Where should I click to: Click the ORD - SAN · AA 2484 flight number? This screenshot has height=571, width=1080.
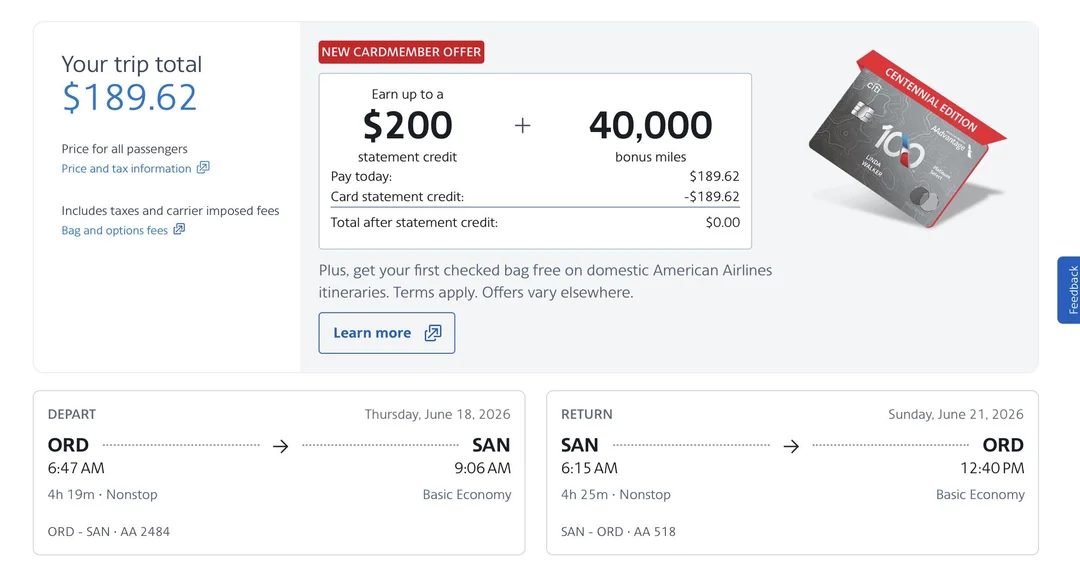coord(109,532)
